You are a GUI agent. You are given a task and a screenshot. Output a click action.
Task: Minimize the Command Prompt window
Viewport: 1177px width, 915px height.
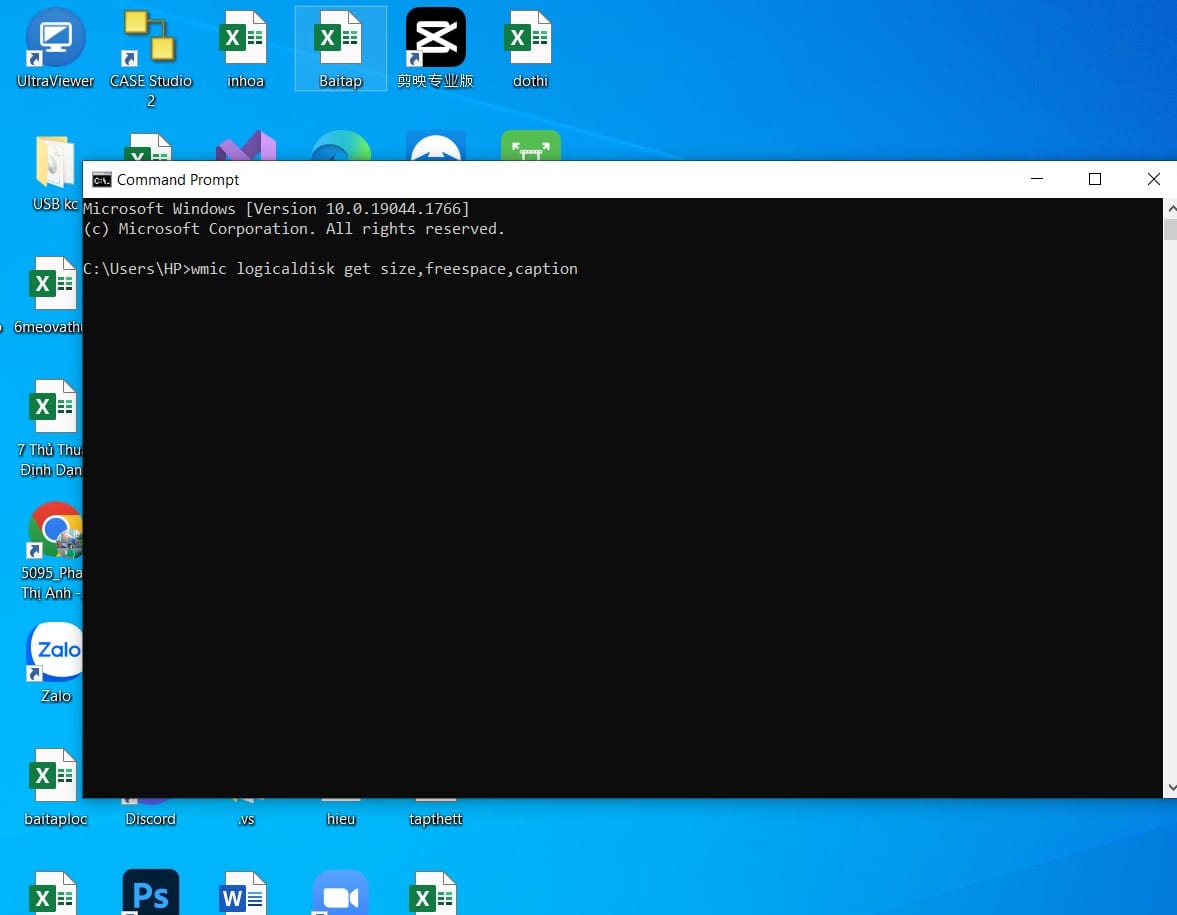tap(1037, 179)
